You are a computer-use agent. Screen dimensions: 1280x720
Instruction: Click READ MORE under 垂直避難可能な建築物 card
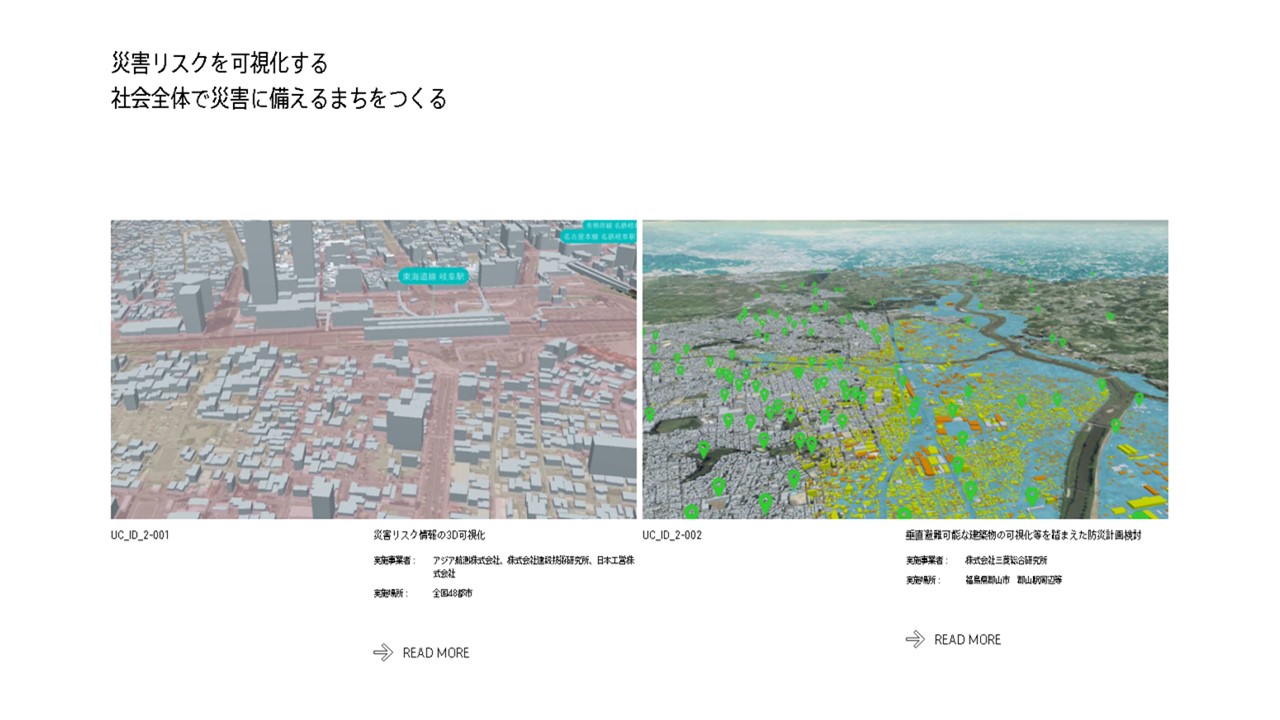967,640
